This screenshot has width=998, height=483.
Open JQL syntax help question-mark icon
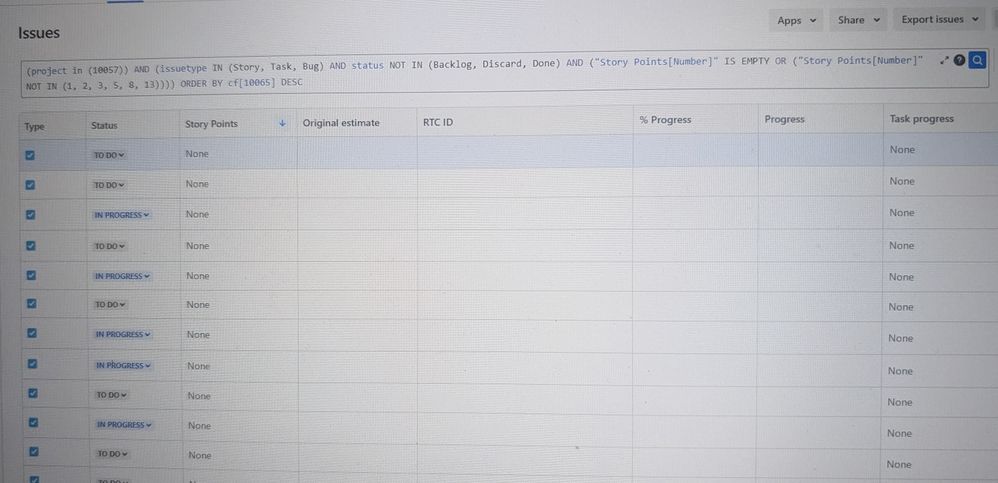(x=960, y=61)
